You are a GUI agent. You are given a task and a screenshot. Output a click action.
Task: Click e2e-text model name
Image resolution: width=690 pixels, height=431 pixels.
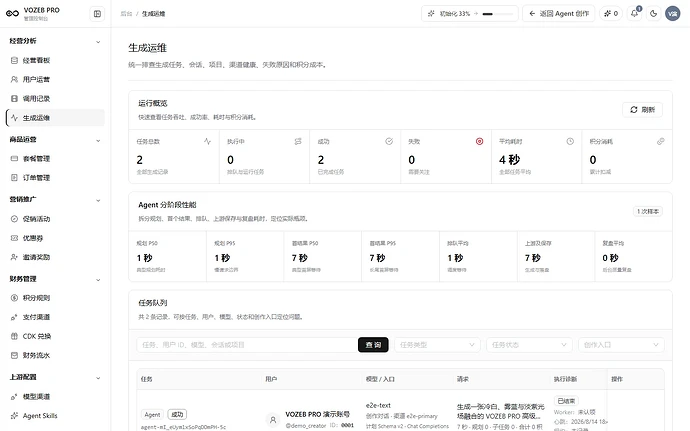378,405
